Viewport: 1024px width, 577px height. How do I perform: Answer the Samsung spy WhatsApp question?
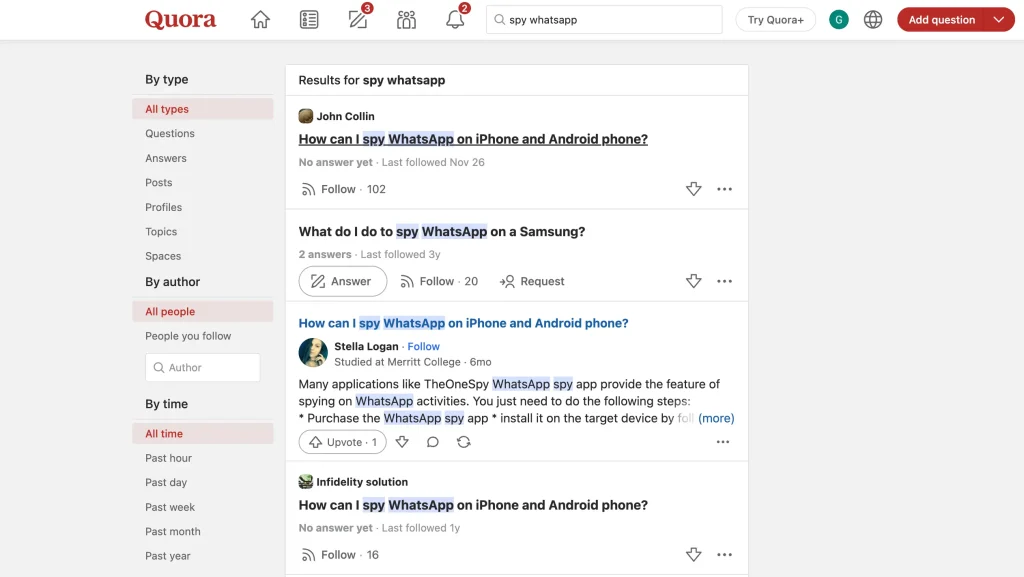tap(342, 281)
